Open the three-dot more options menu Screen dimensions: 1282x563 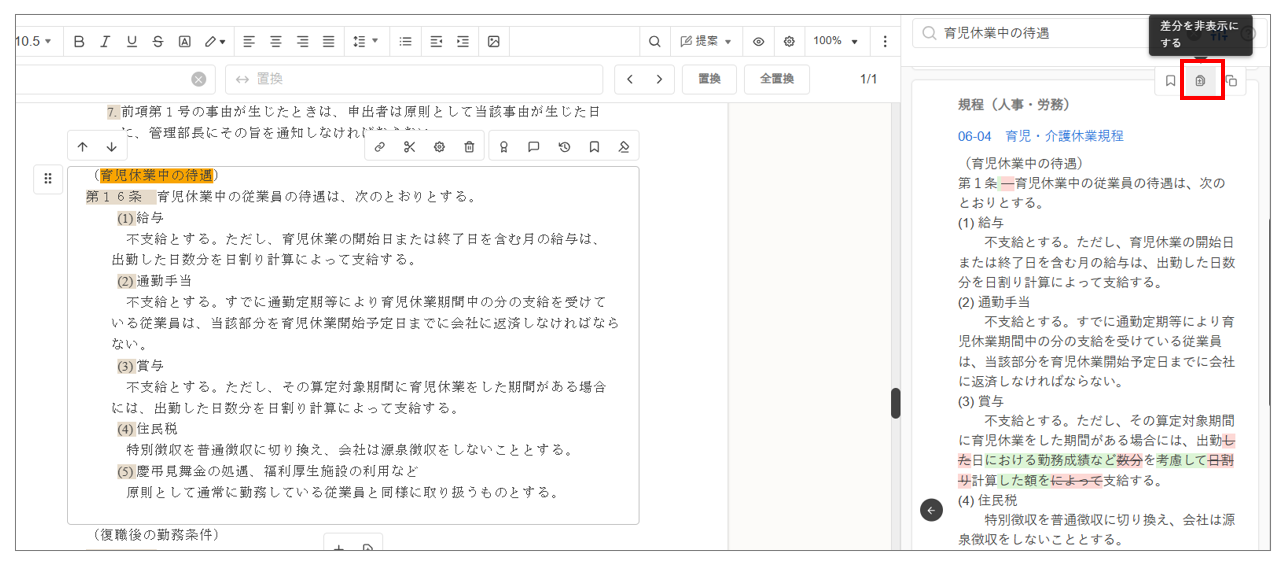885,42
